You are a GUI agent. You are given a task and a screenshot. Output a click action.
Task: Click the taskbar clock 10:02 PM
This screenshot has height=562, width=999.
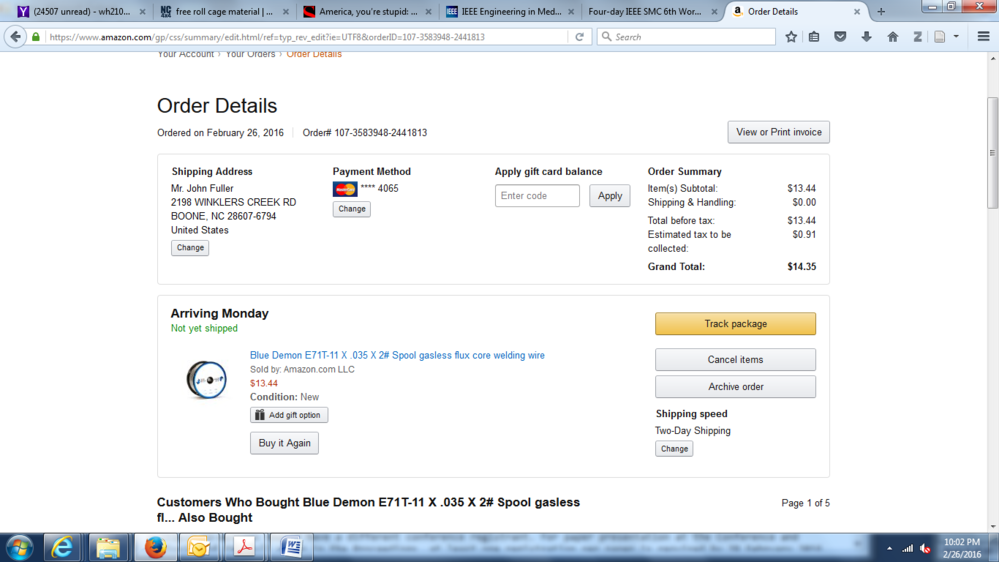point(961,542)
